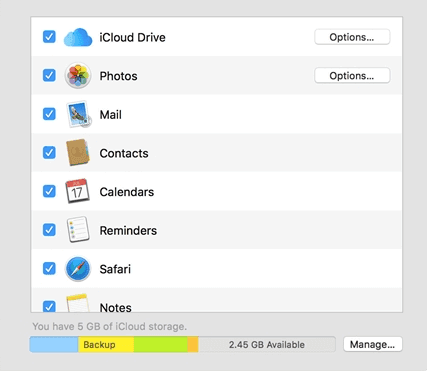The height and width of the screenshot is (371, 427).
Task: Click the iCloud Drive cloud icon
Action: click(78, 37)
